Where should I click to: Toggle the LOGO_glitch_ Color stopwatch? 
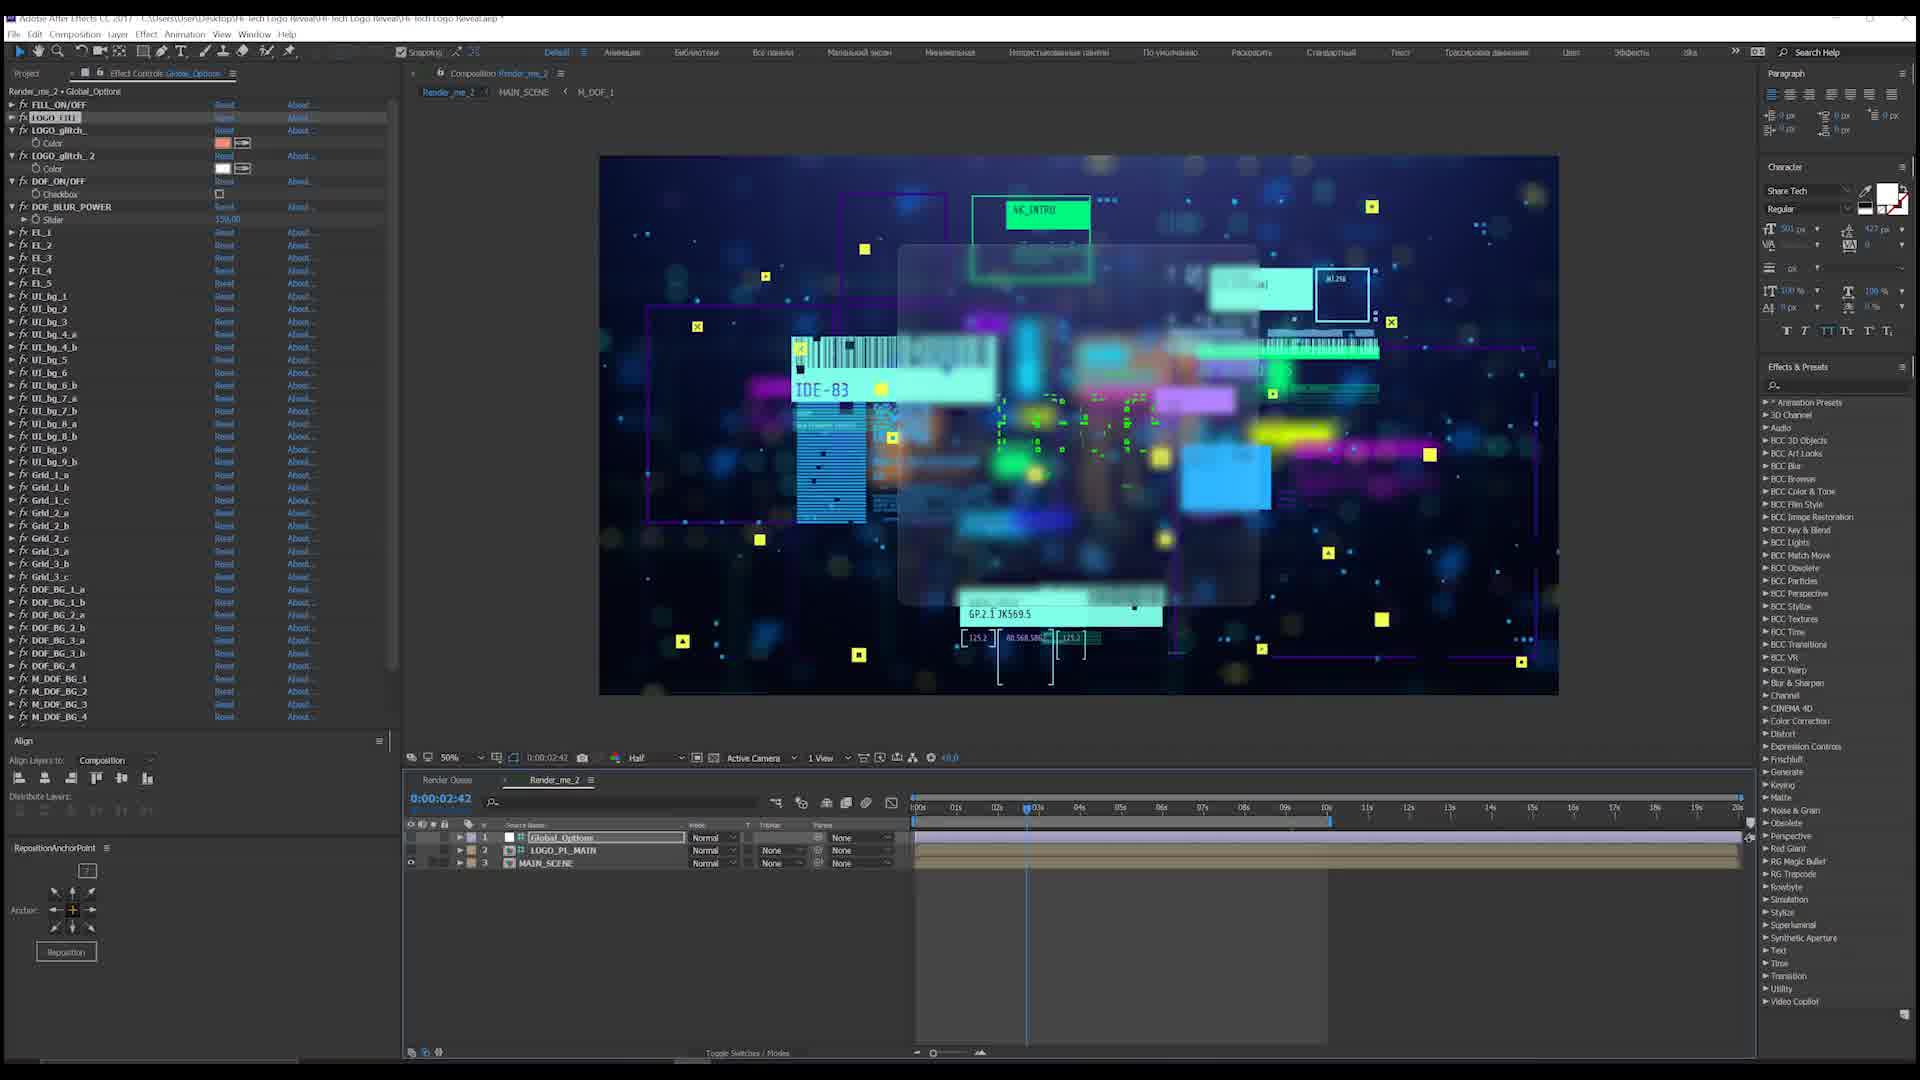tap(36, 143)
